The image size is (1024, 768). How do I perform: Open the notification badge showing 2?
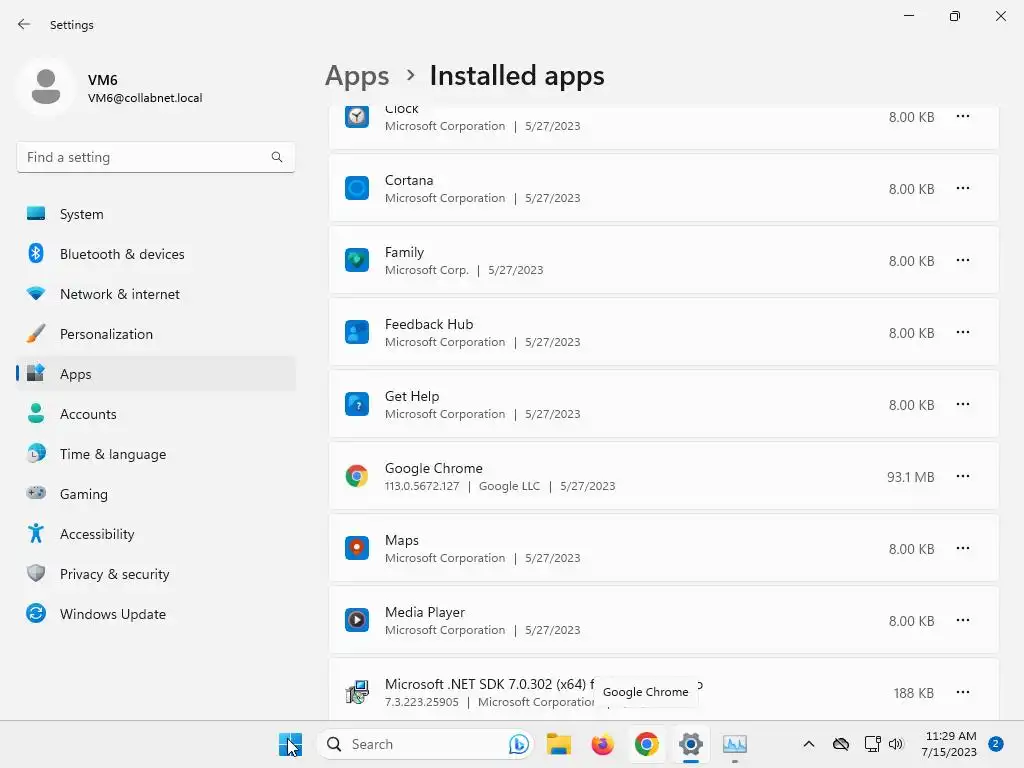click(x=996, y=744)
